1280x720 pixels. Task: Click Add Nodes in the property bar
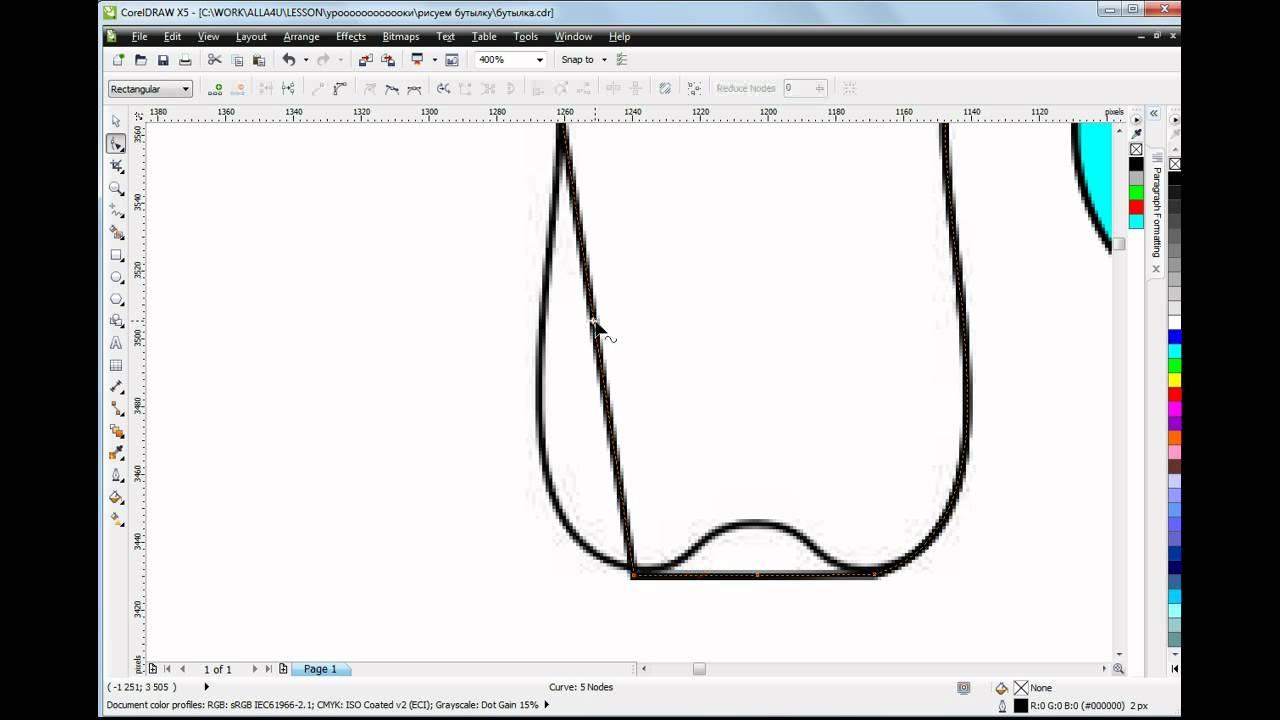[x=215, y=89]
